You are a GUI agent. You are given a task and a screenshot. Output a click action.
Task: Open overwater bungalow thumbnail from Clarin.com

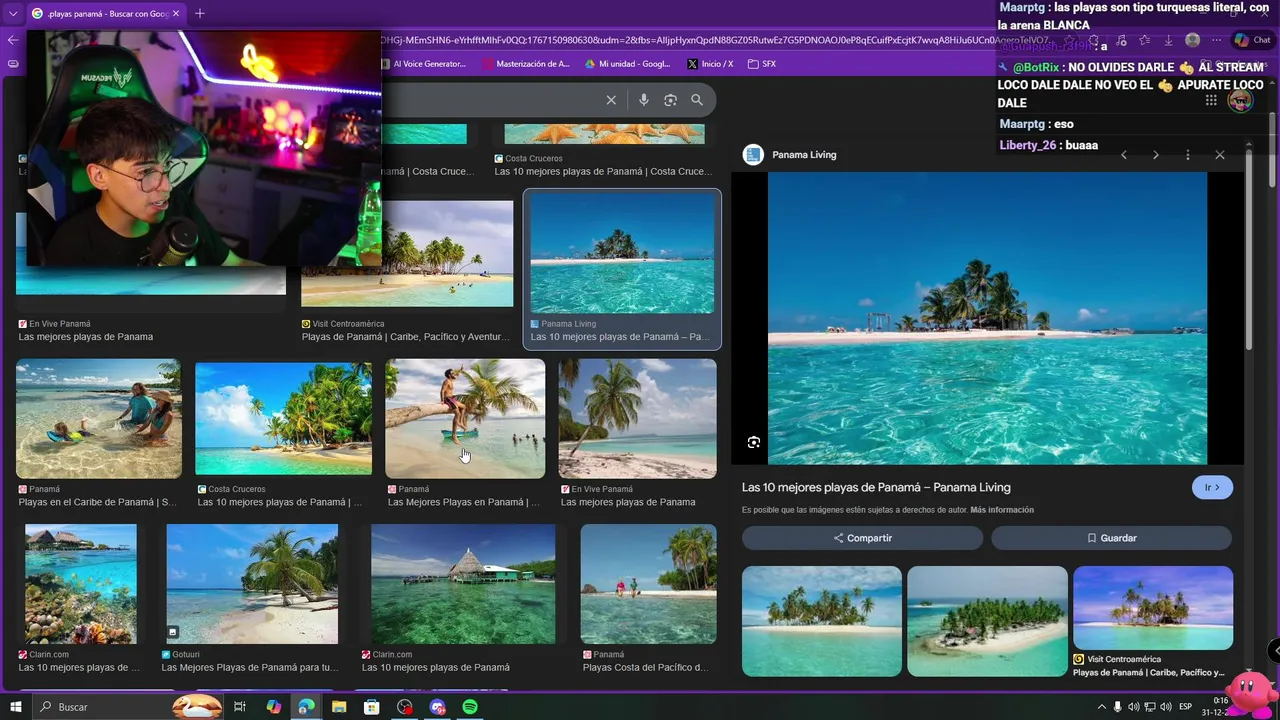click(463, 583)
